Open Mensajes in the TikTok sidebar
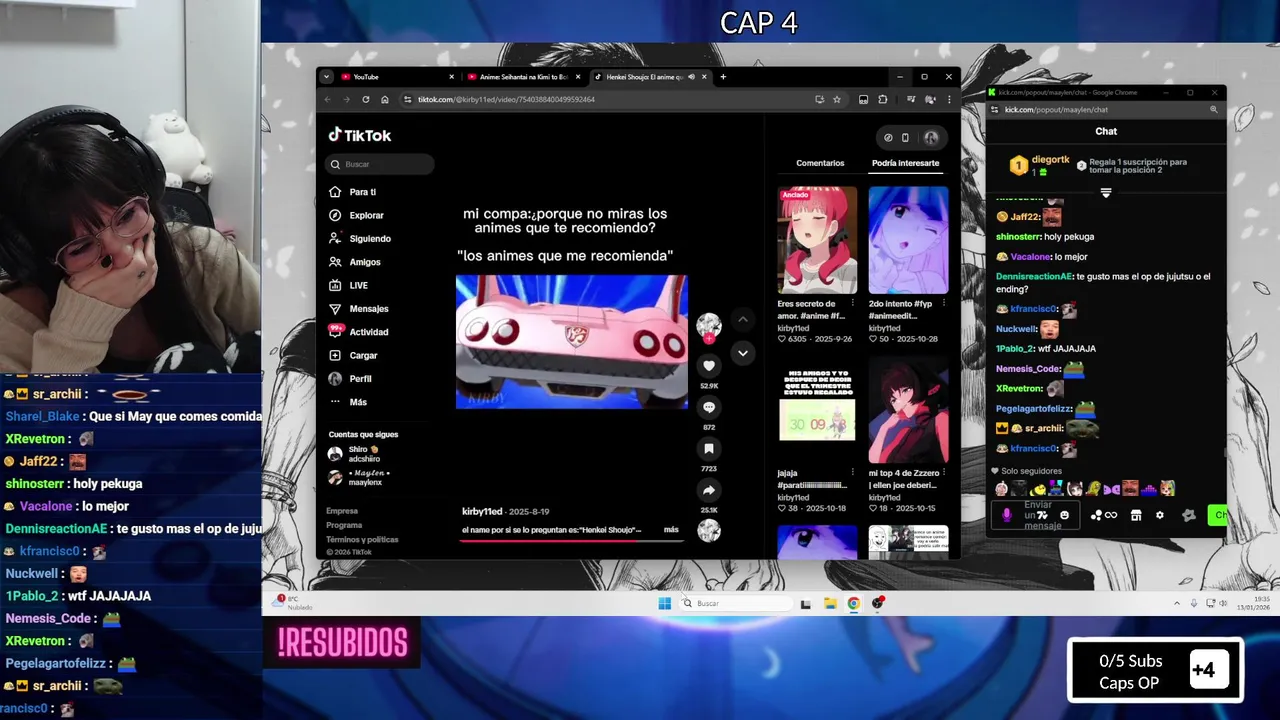Screen dimensions: 1280x720 (x=359, y=309)
